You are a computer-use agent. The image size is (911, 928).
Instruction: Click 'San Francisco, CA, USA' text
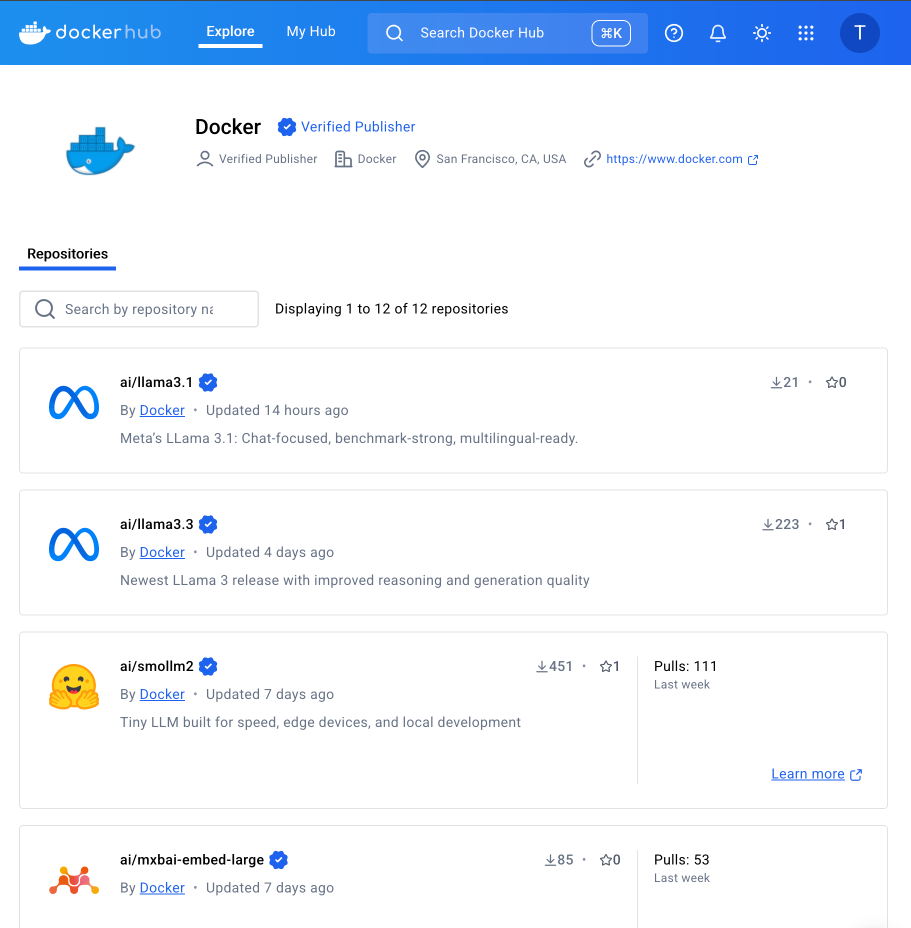(x=501, y=159)
